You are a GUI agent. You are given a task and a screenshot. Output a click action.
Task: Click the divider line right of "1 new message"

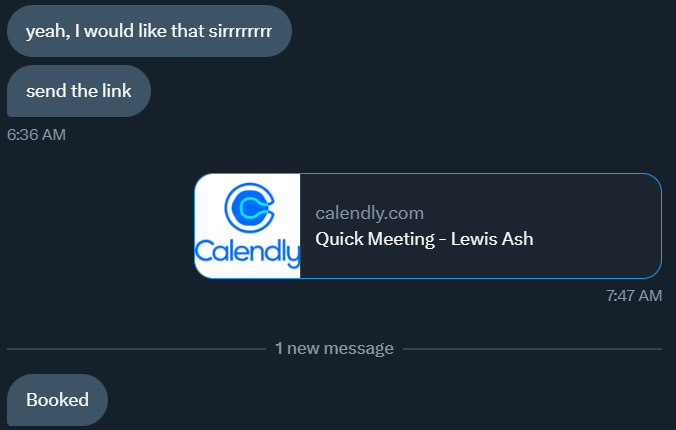tap(532, 349)
